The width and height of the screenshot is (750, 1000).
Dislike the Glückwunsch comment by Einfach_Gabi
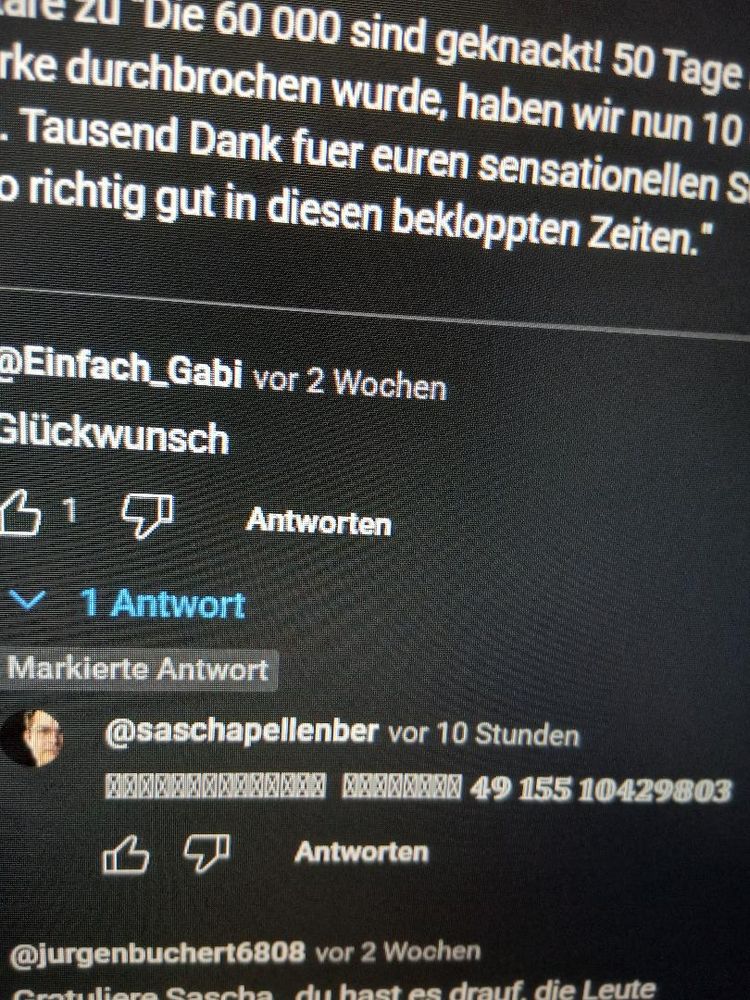148,515
